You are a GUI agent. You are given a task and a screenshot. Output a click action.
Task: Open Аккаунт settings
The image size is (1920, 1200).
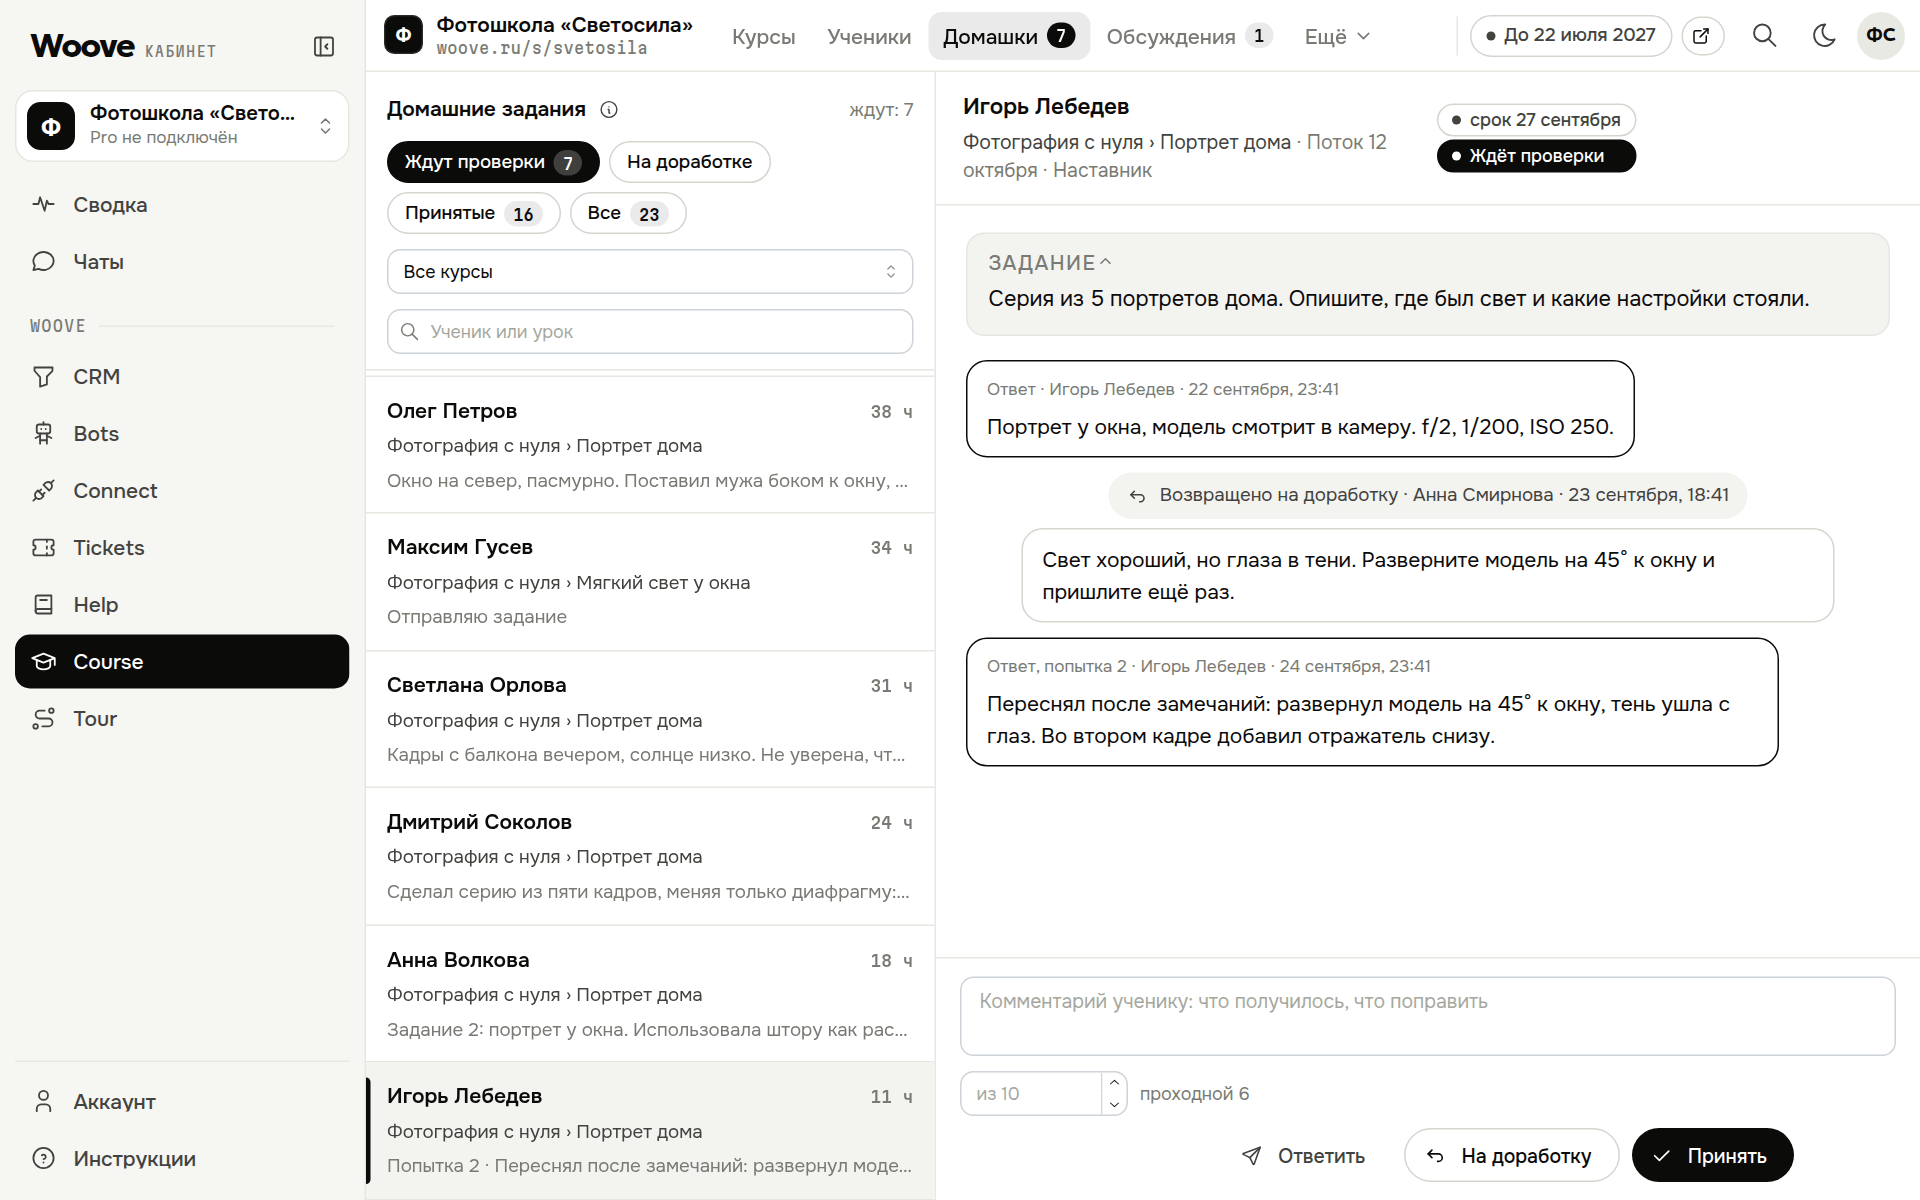pos(182,1102)
